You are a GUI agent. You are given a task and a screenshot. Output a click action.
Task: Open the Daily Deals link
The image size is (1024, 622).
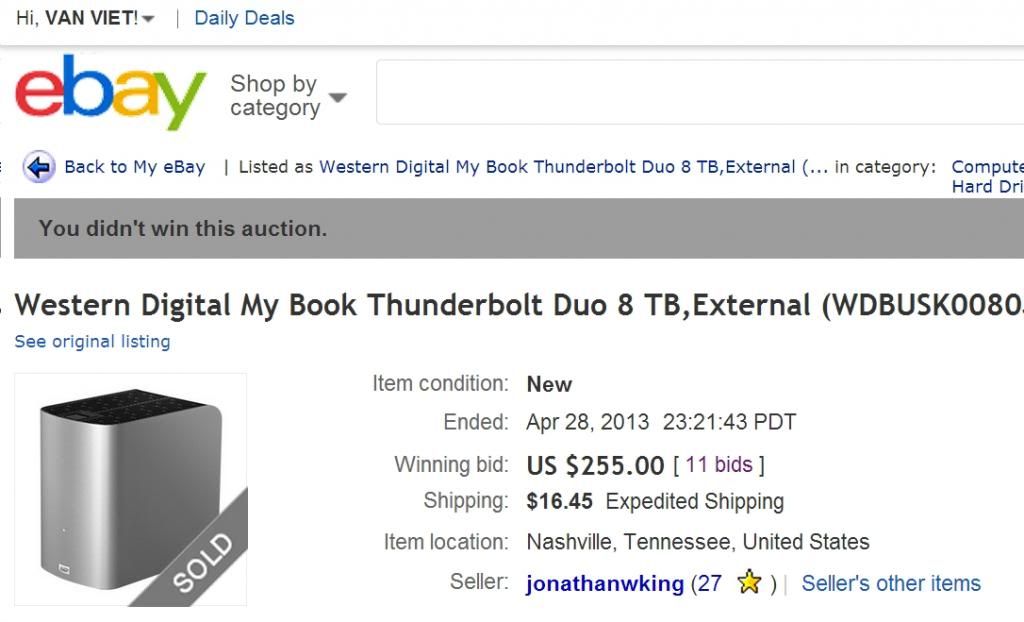[x=244, y=18]
